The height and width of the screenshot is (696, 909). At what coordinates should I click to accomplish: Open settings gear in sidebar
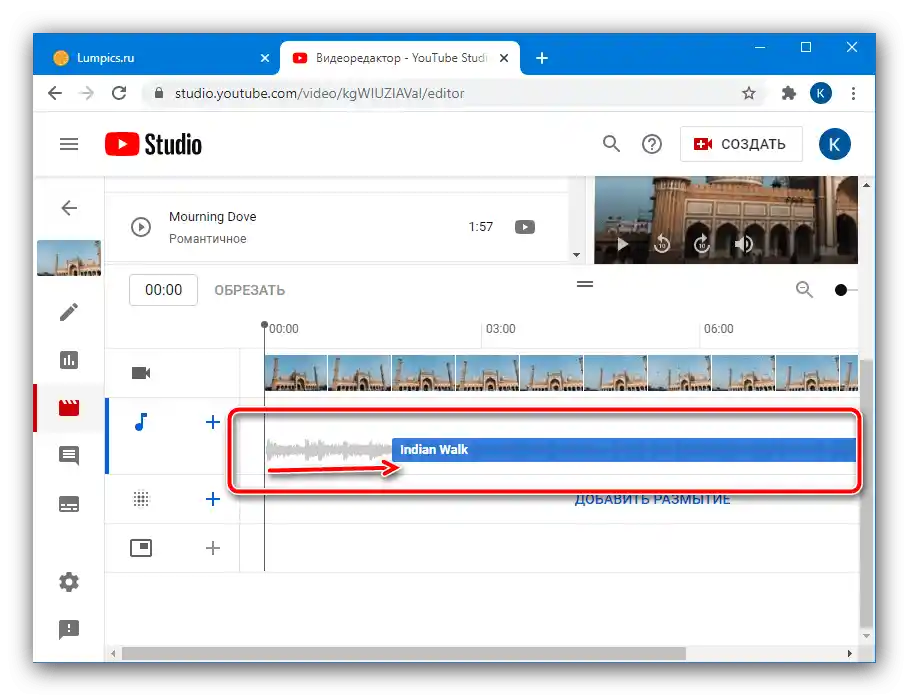pos(69,582)
